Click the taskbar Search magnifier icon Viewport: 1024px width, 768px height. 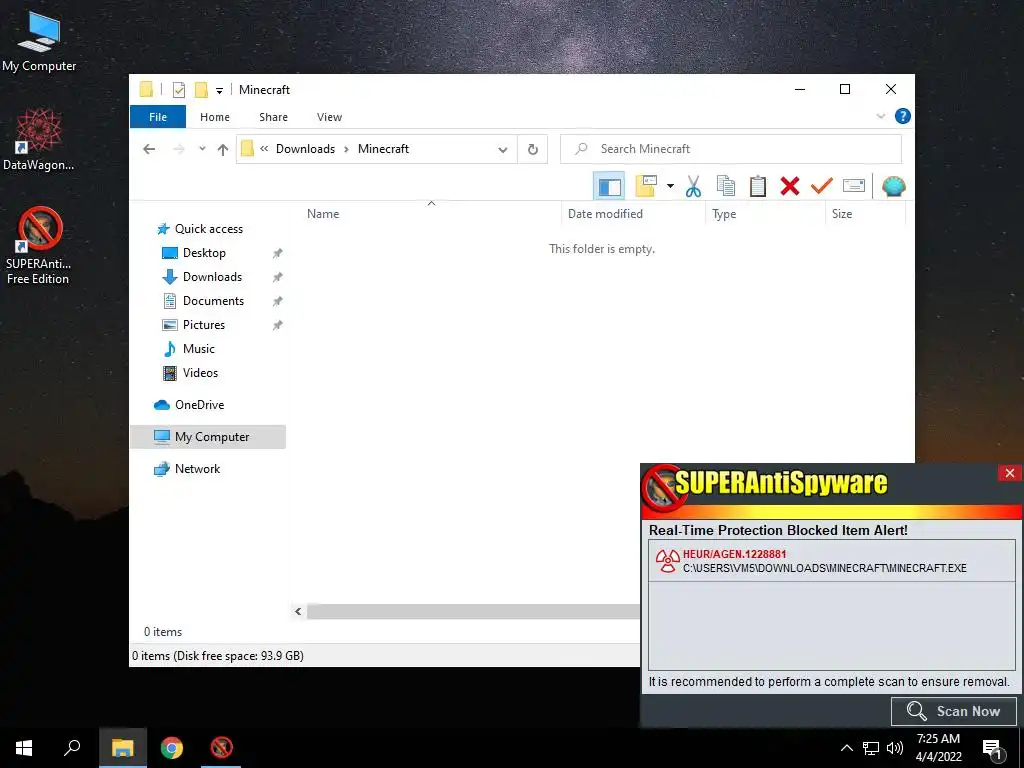click(x=72, y=748)
